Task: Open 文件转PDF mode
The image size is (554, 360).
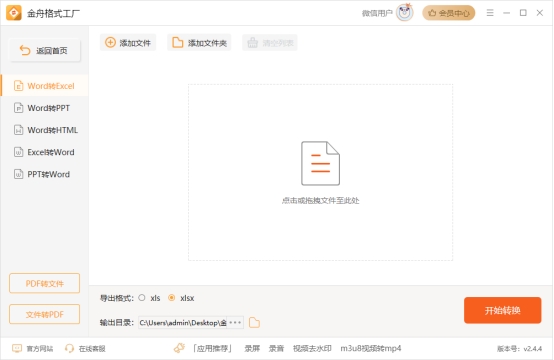Action: 45,314
